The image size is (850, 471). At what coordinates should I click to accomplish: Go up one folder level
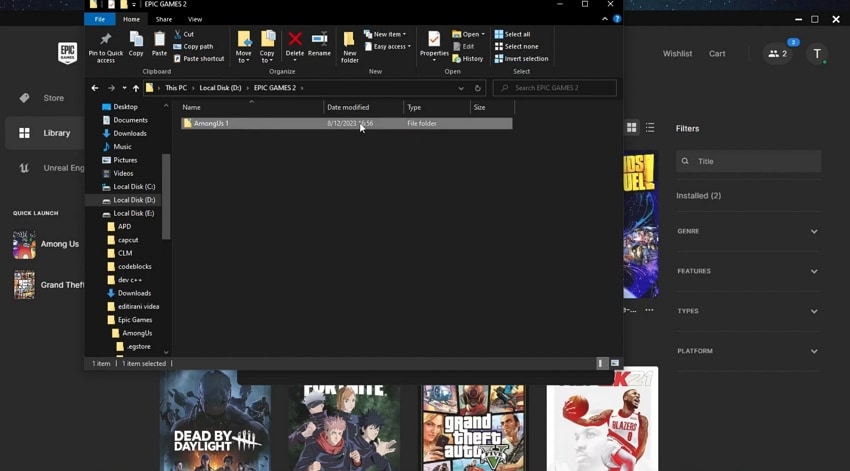point(136,88)
